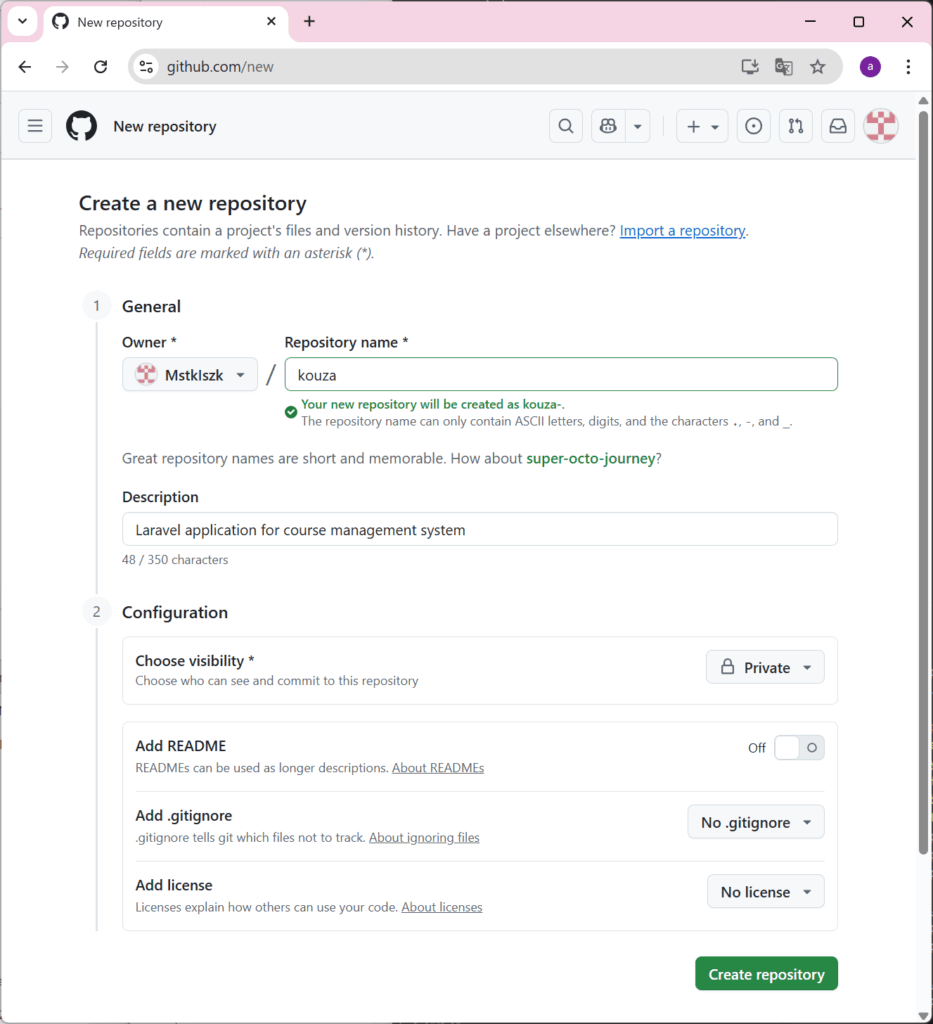Click the GitHub Octocat logo
Viewport: 933px width, 1024px height.
coord(82,126)
